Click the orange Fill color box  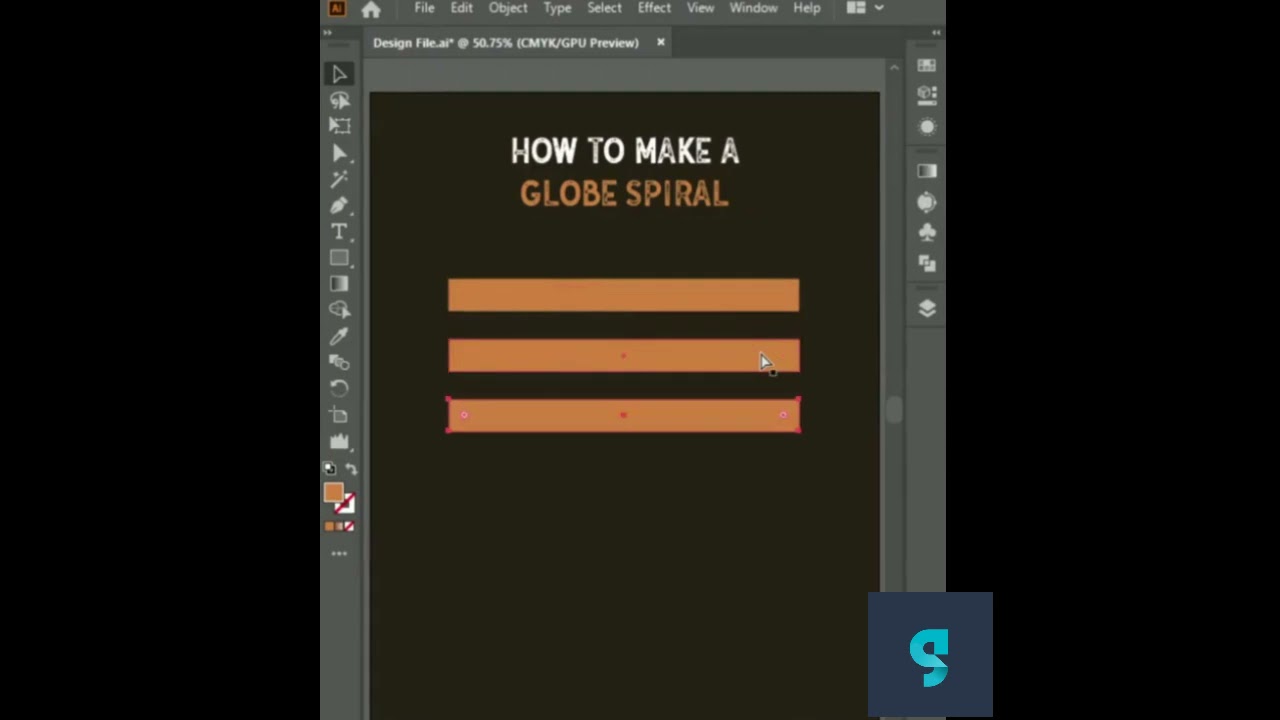coord(334,493)
